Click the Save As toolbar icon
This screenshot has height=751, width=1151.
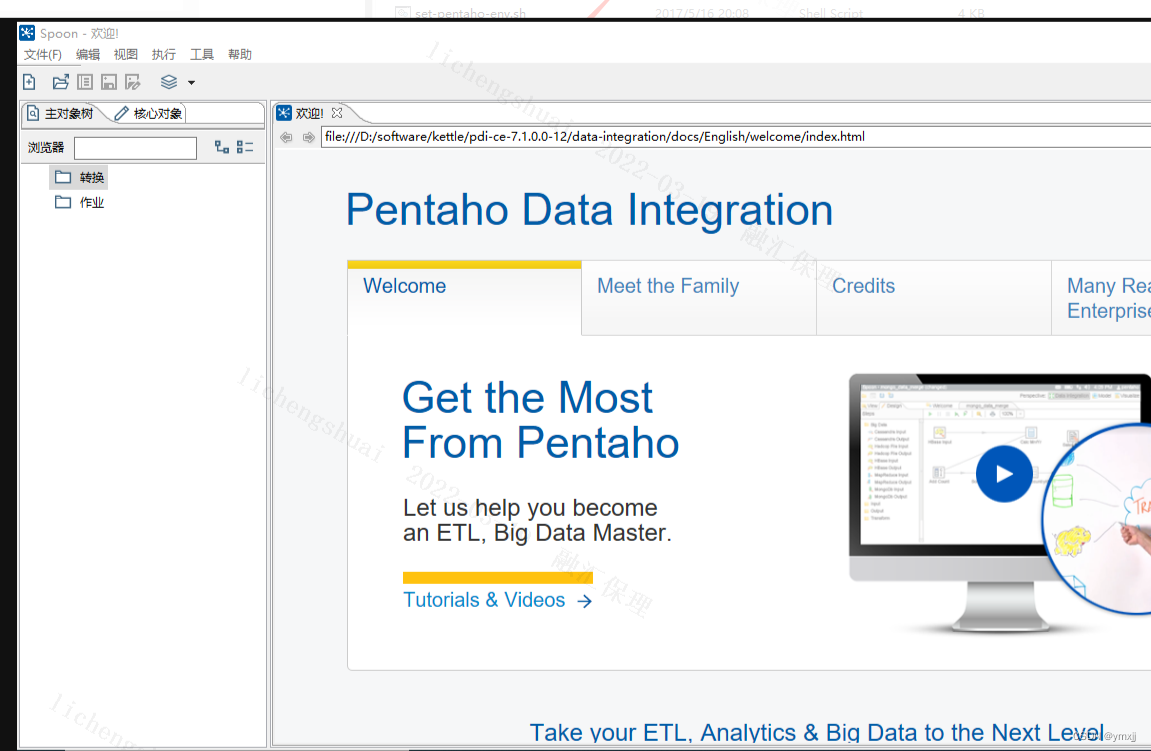pos(132,82)
